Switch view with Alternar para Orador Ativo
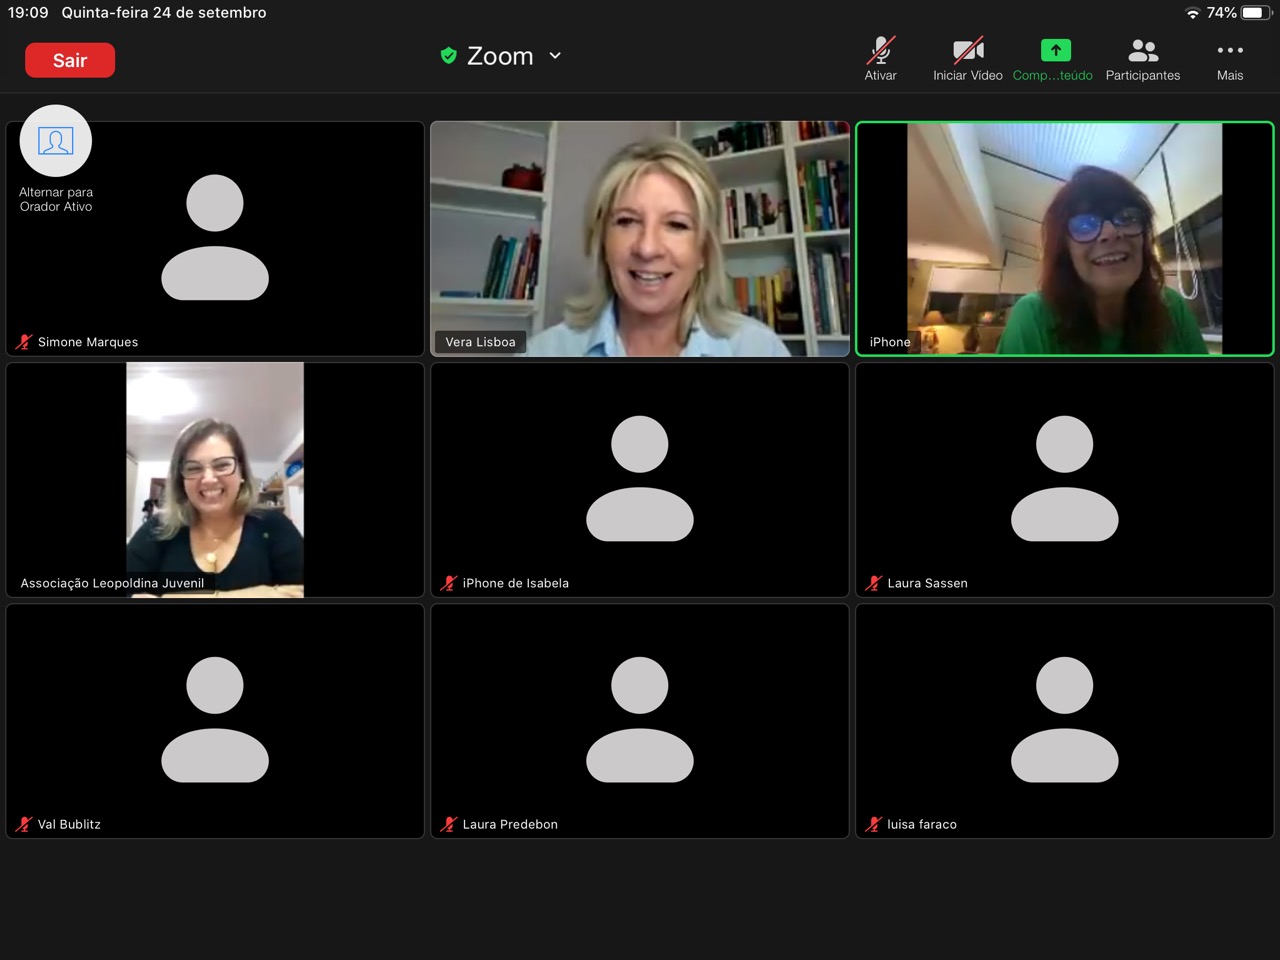The height and width of the screenshot is (960, 1280). coord(56,160)
